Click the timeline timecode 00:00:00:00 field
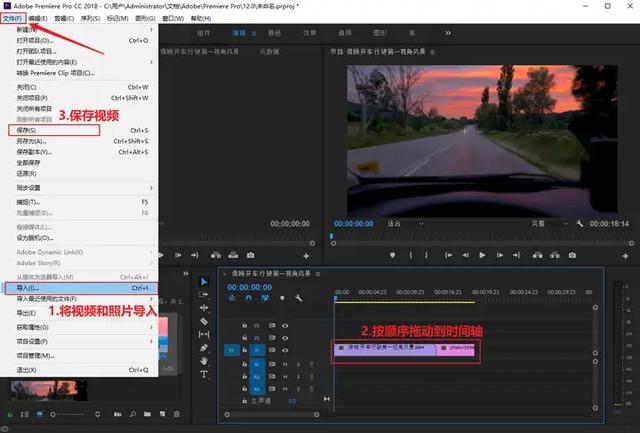Image resolution: width=640 pixels, height=433 pixels. pos(249,287)
